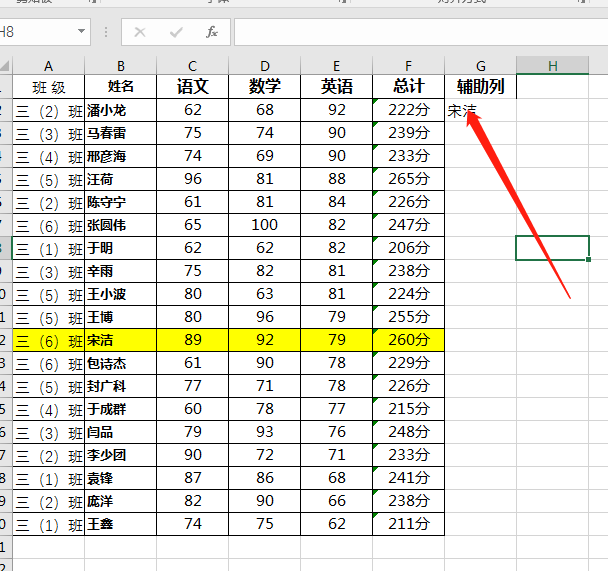Click total cell 248分
Screen dimensions: 608x571
408,432
